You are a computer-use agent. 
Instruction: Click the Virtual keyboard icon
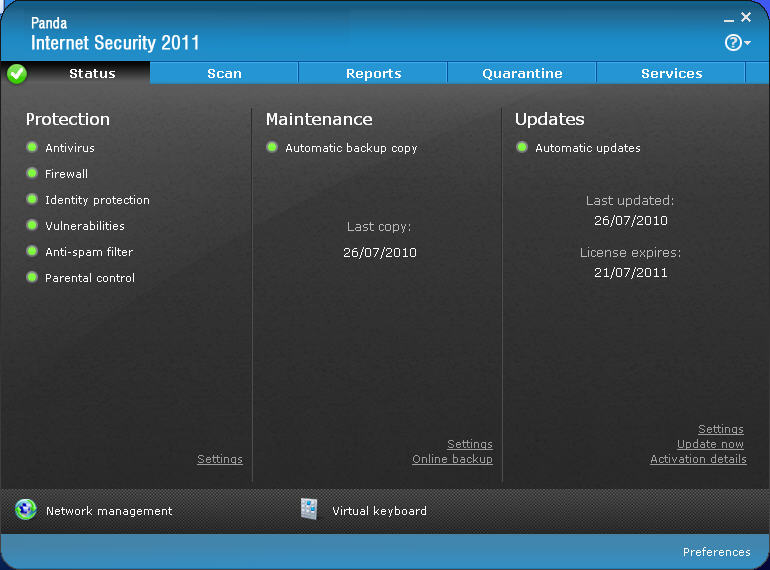[309, 509]
